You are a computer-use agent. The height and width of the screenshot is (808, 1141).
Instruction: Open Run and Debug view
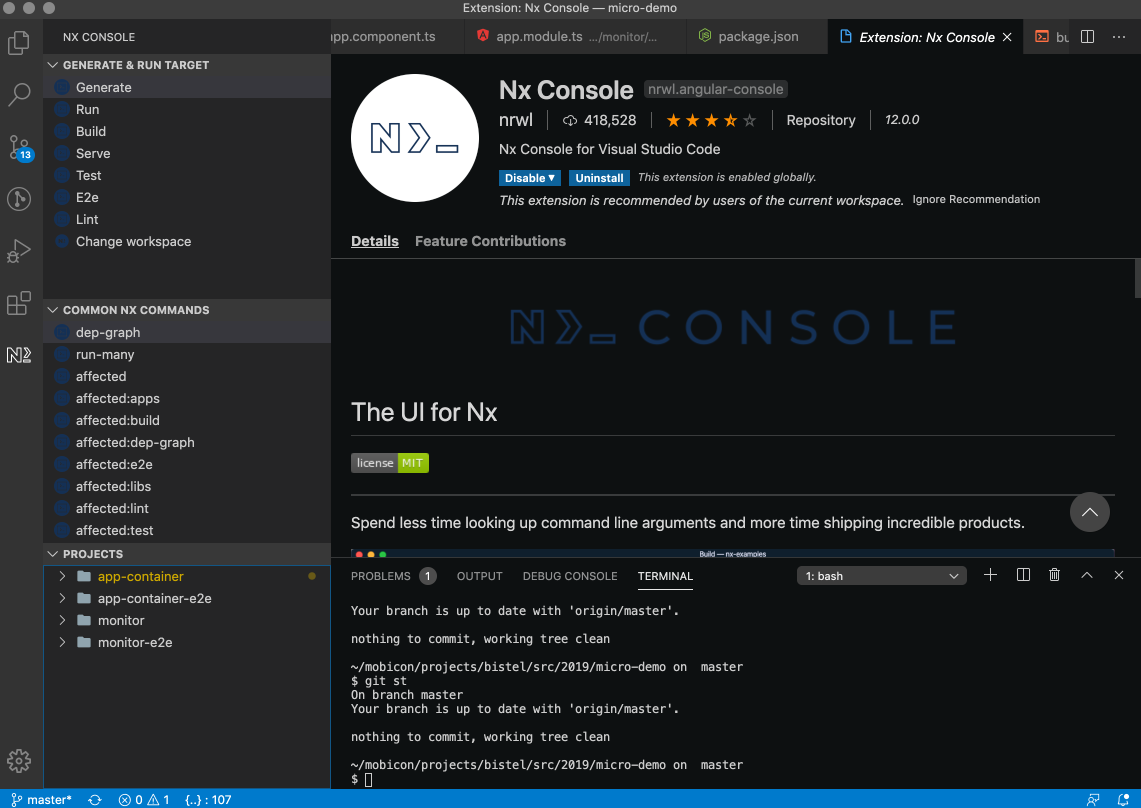19,250
